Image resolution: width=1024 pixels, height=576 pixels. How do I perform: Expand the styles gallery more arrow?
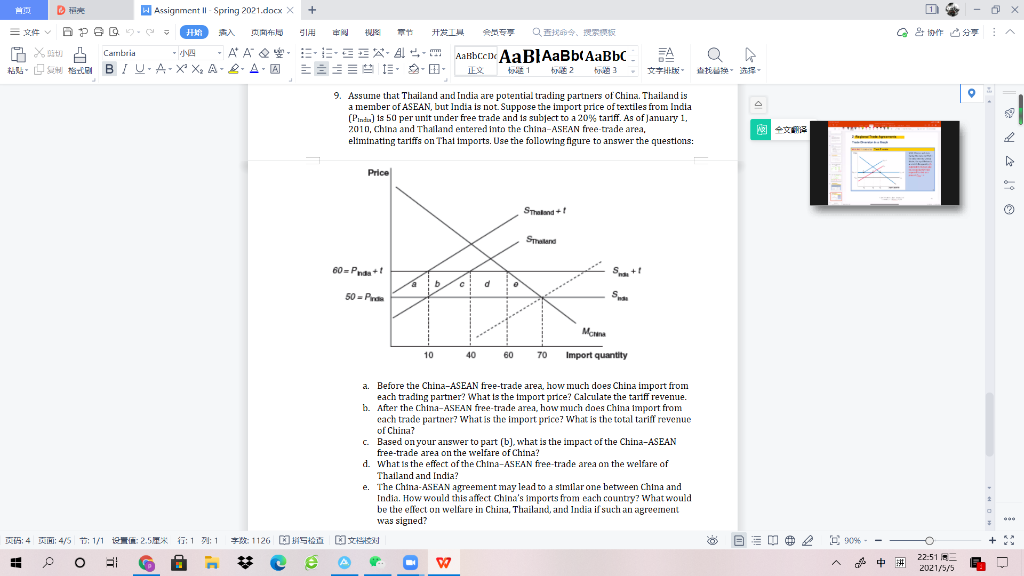(633, 71)
